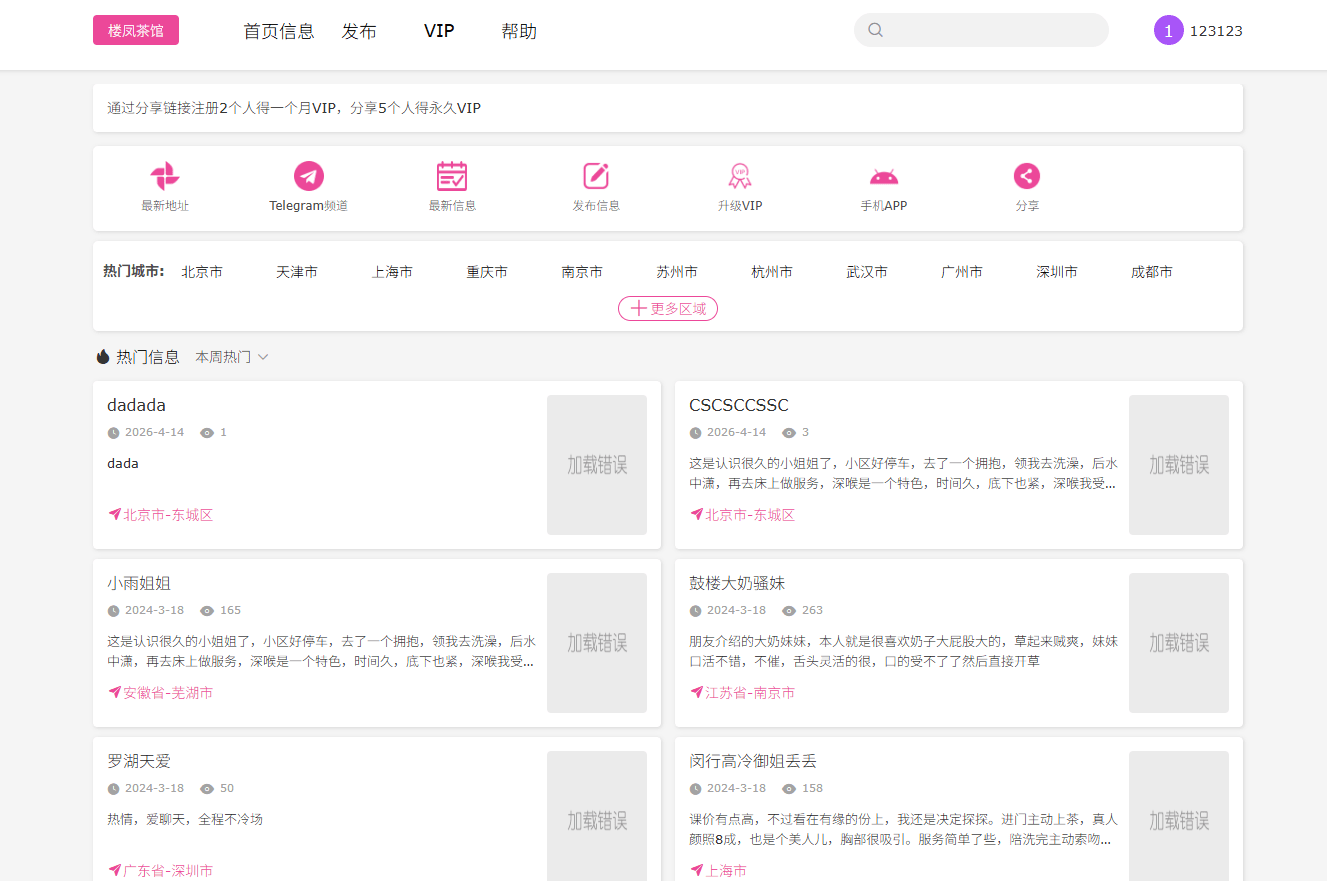Screen dimensions: 1327x881
Task: Click the pinwheel icon for 最新地址
Action: 165,176
